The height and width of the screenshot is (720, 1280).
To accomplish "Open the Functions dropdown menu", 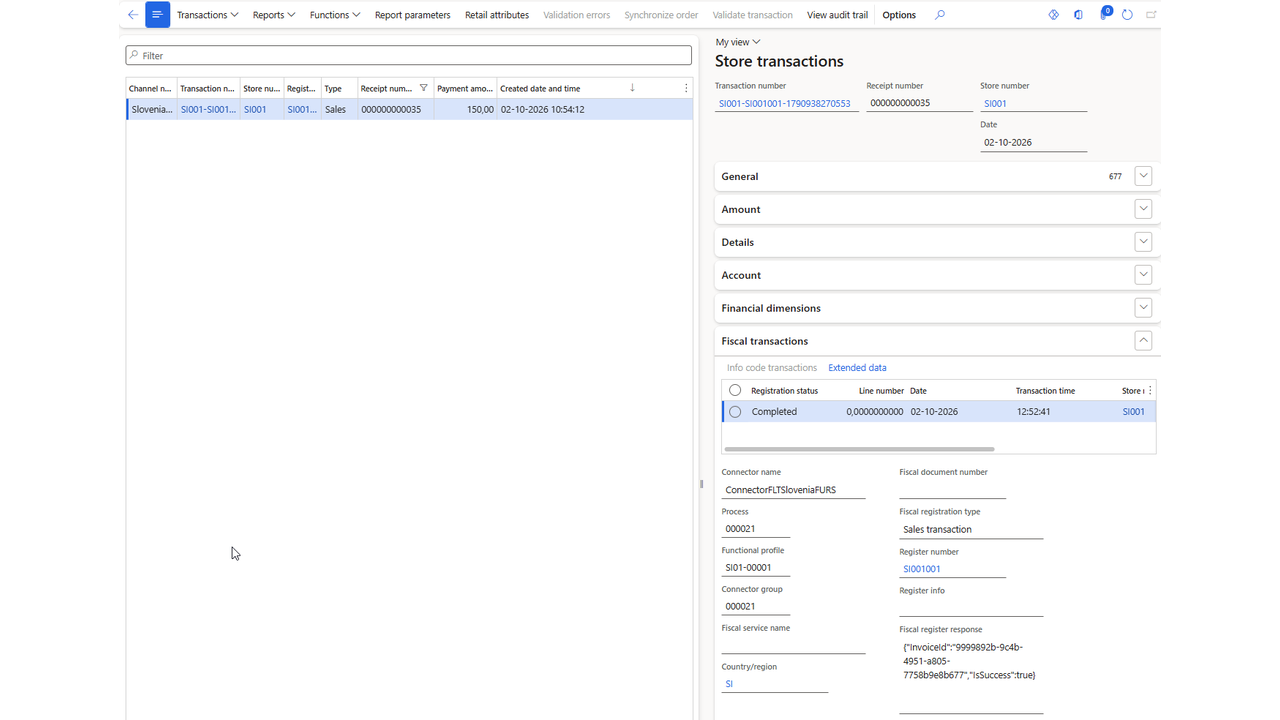I will click(x=335, y=15).
